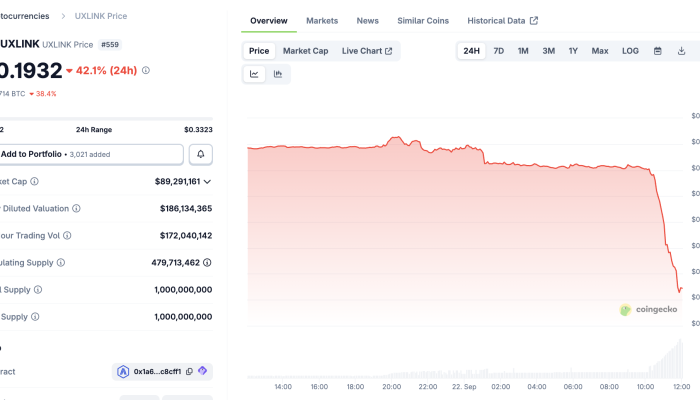Click Fully Diluted Valuation info icon
Image resolution: width=700 pixels, height=400 pixels.
click(x=76, y=208)
